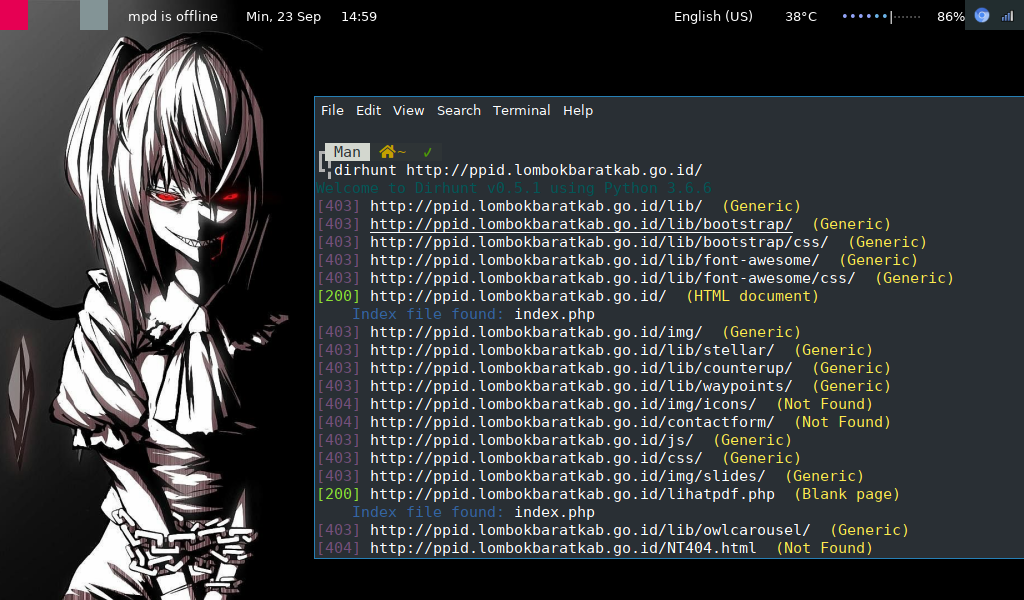Image resolution: width=1024 pixels, height=600 pixels.
Task: Click the NT404.html URL line
Action: click(563, 548)
